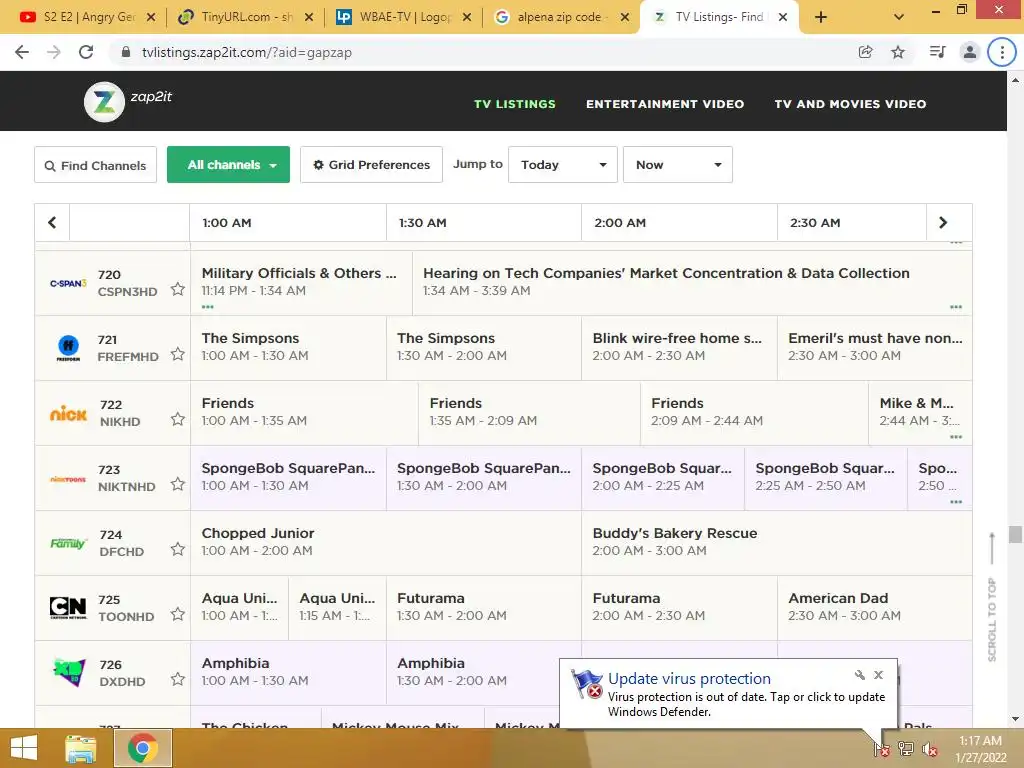
Task: Click Nick channel logo
Action: [x=68, y=413]
